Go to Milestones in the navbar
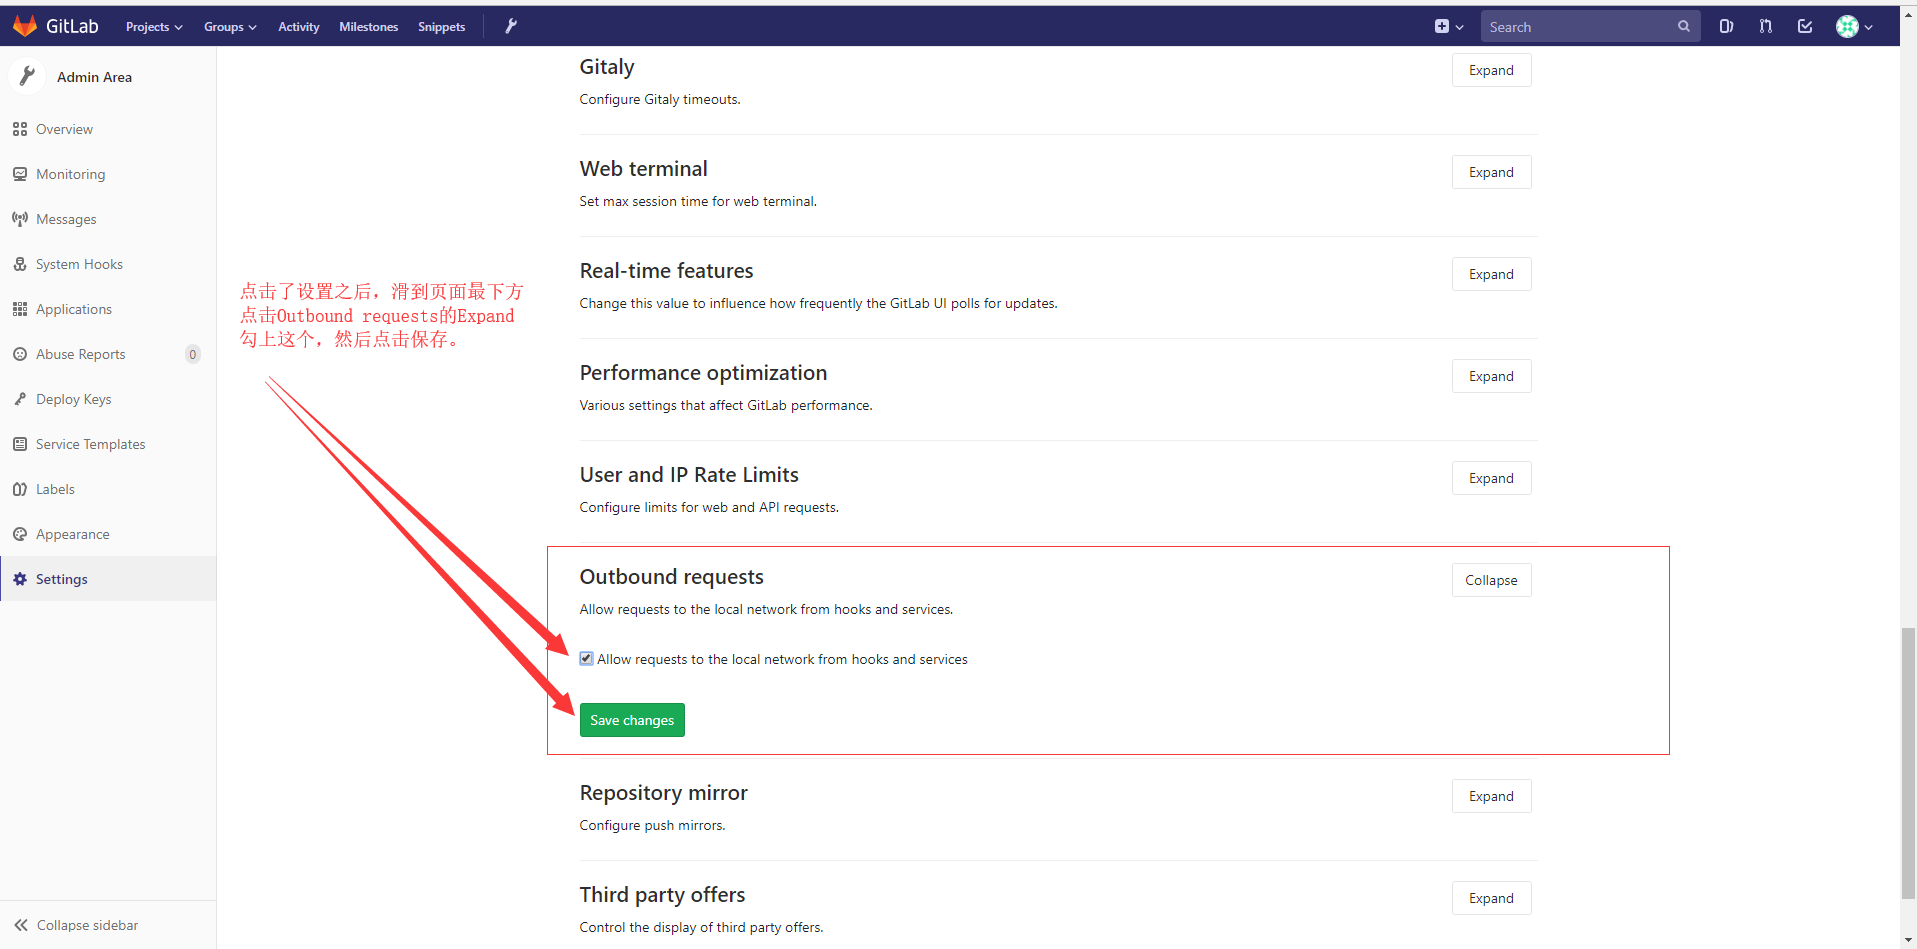 368,27
